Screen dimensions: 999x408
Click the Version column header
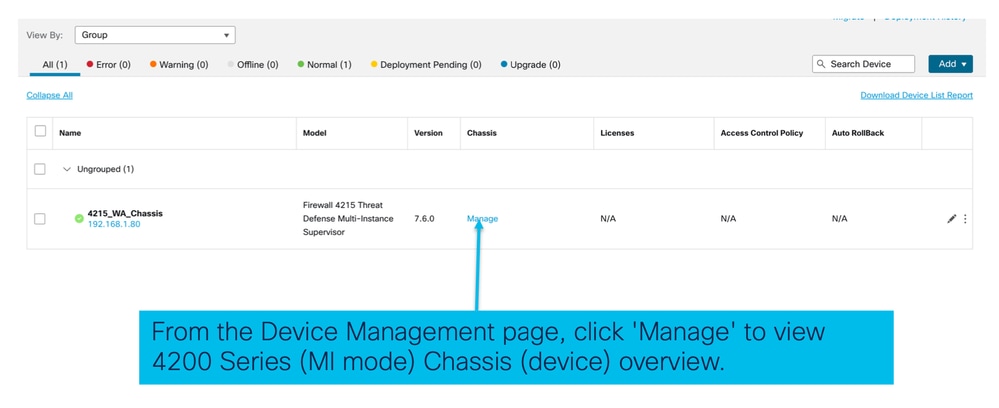[428, 133]
